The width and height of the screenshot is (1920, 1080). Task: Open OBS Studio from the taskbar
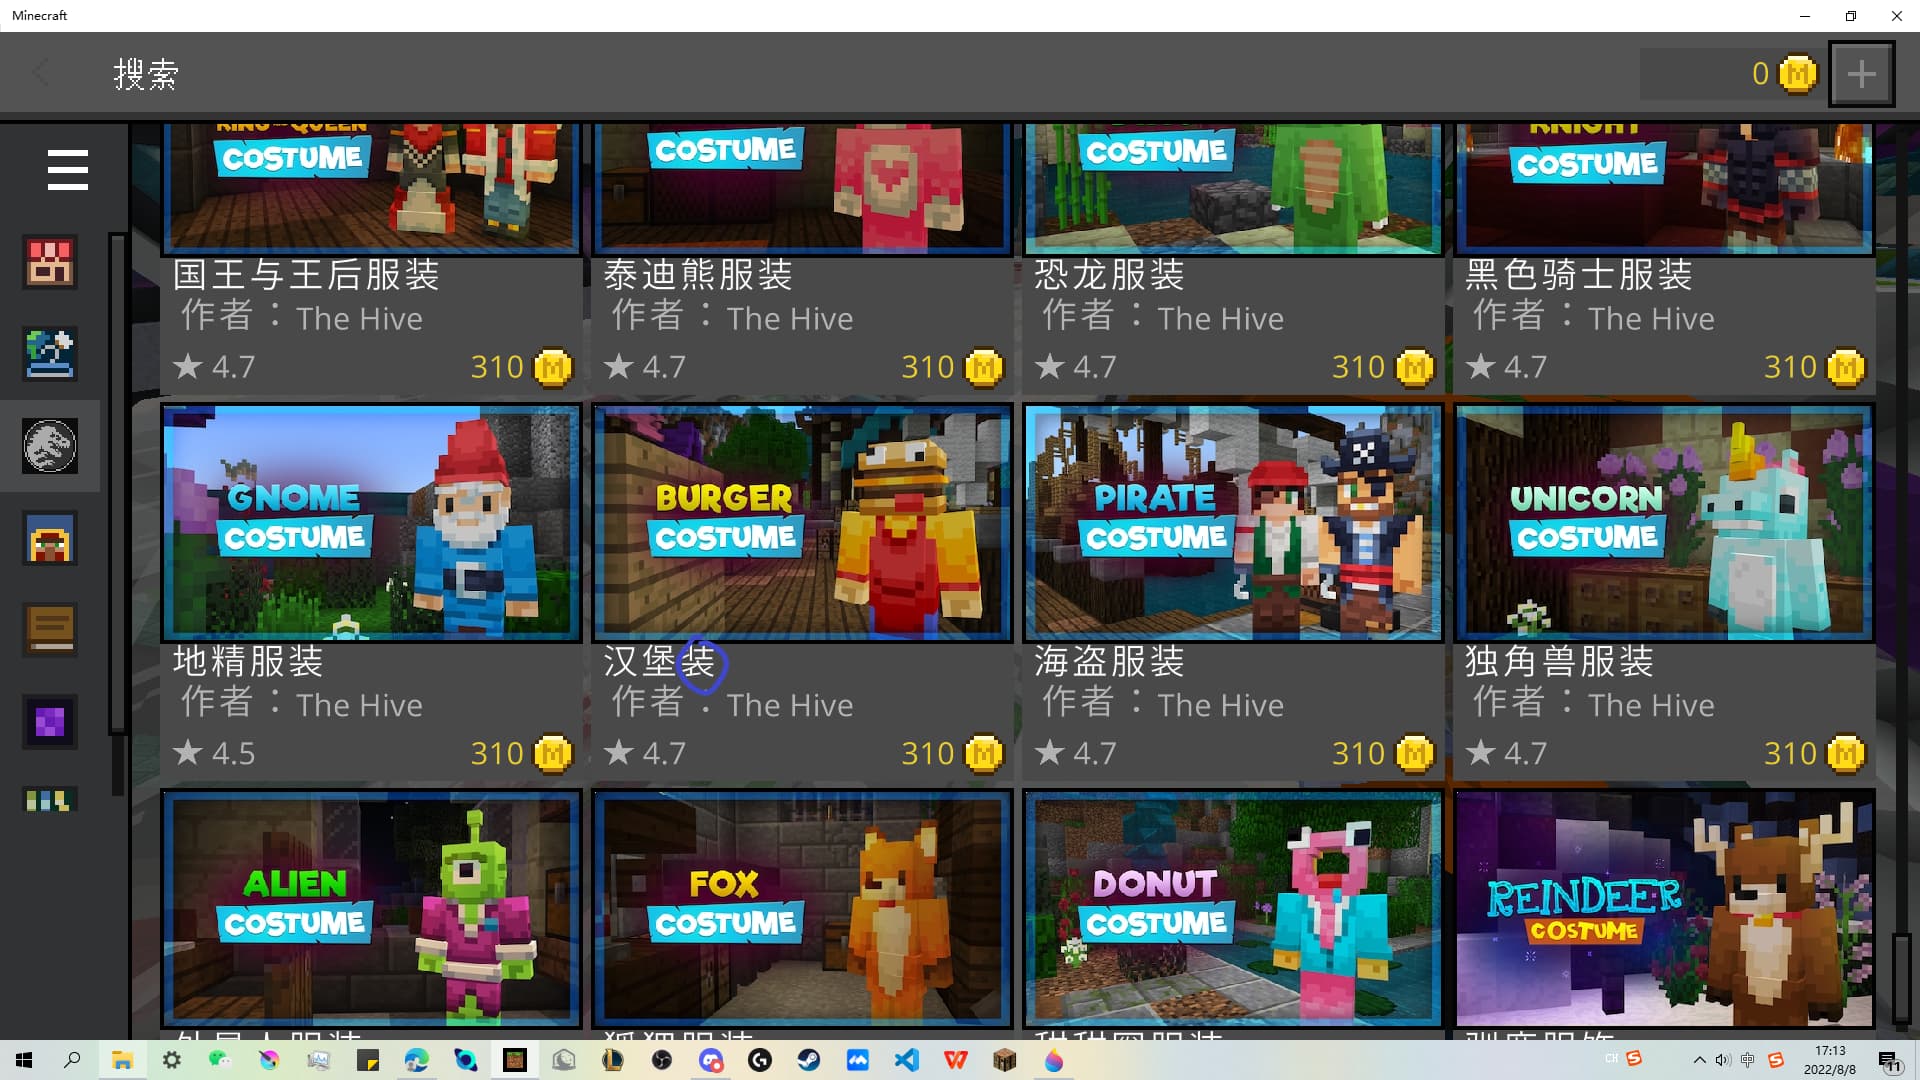tap(661, 1060)
